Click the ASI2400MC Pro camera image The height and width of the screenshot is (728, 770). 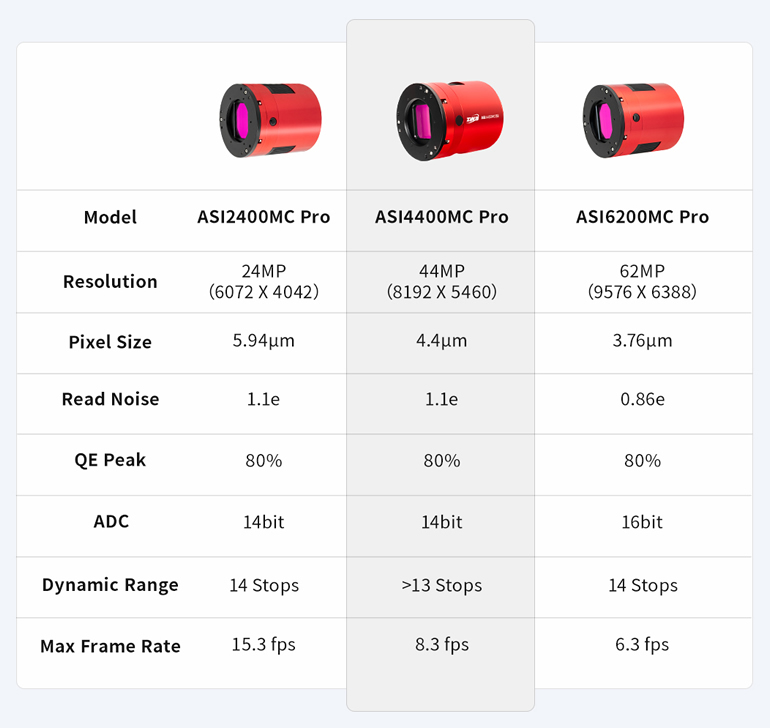point(268,120)
